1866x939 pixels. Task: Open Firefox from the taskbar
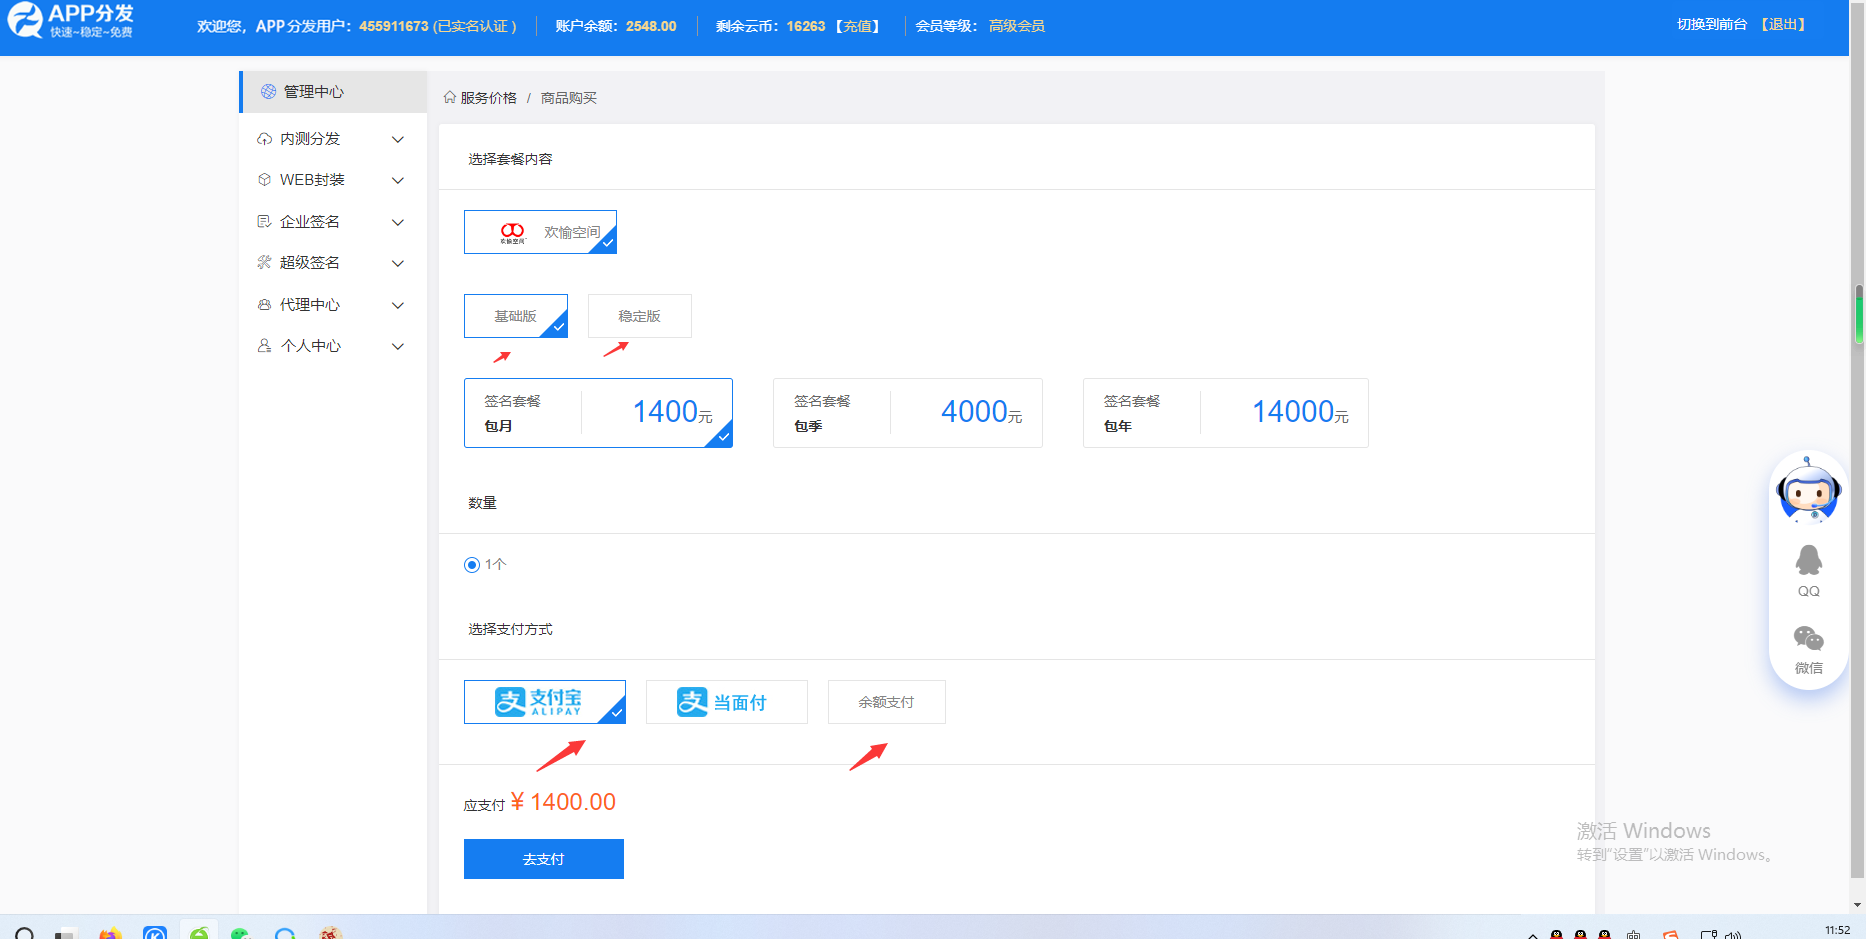pos(110,933)
